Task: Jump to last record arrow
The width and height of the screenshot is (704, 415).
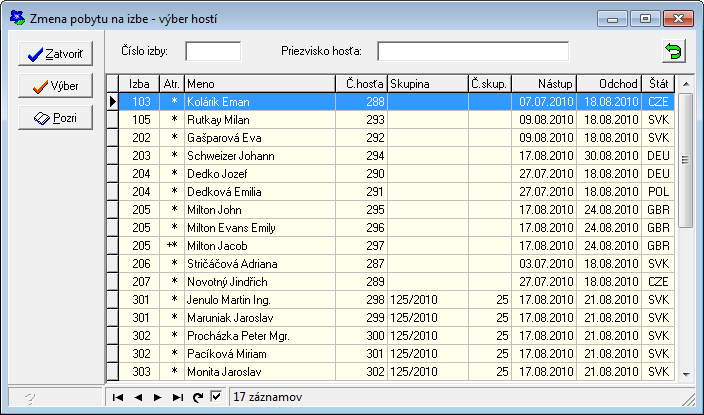Action: (x=176, y=397)
